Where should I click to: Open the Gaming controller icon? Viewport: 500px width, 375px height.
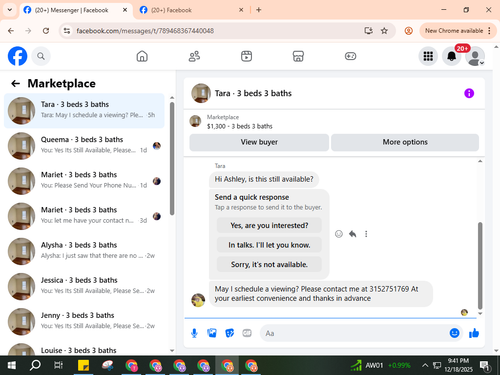click(350, 56)
